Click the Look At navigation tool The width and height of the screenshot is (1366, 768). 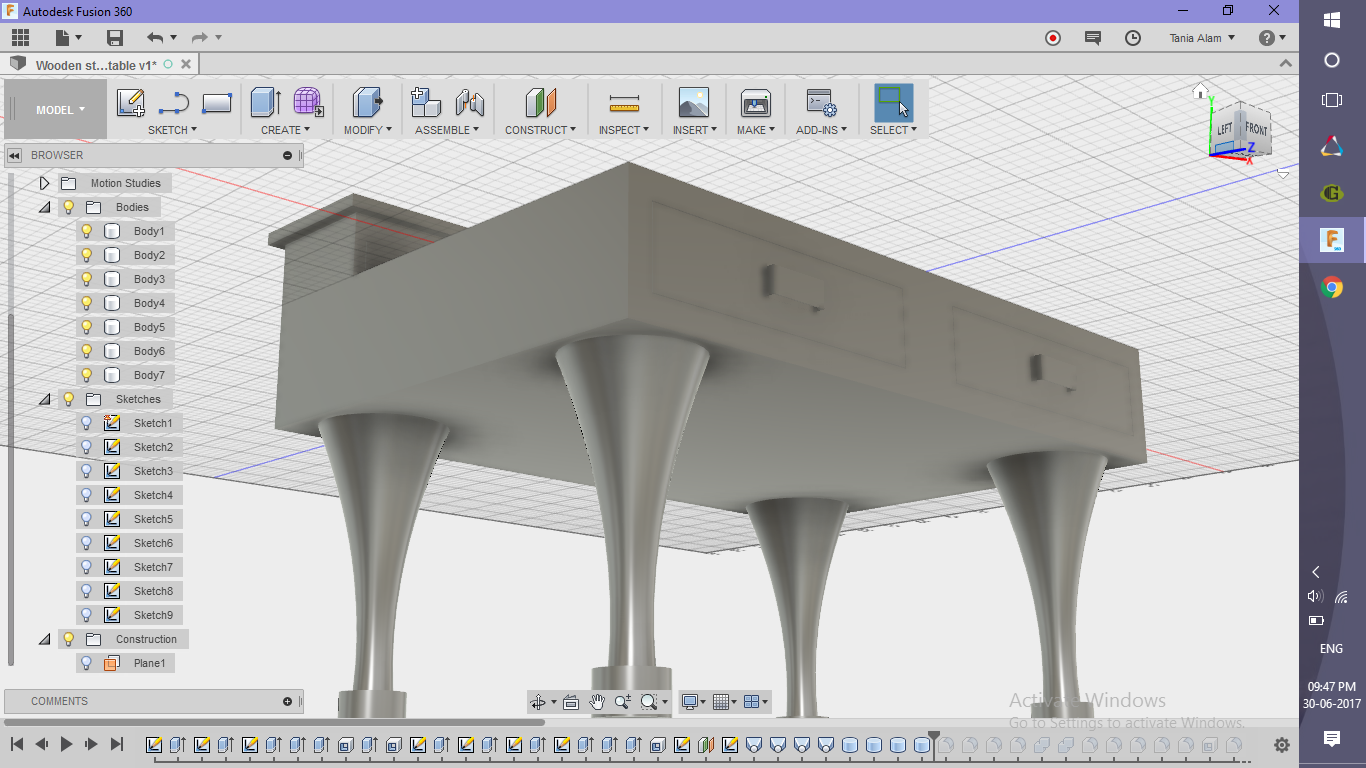(571, 702)
